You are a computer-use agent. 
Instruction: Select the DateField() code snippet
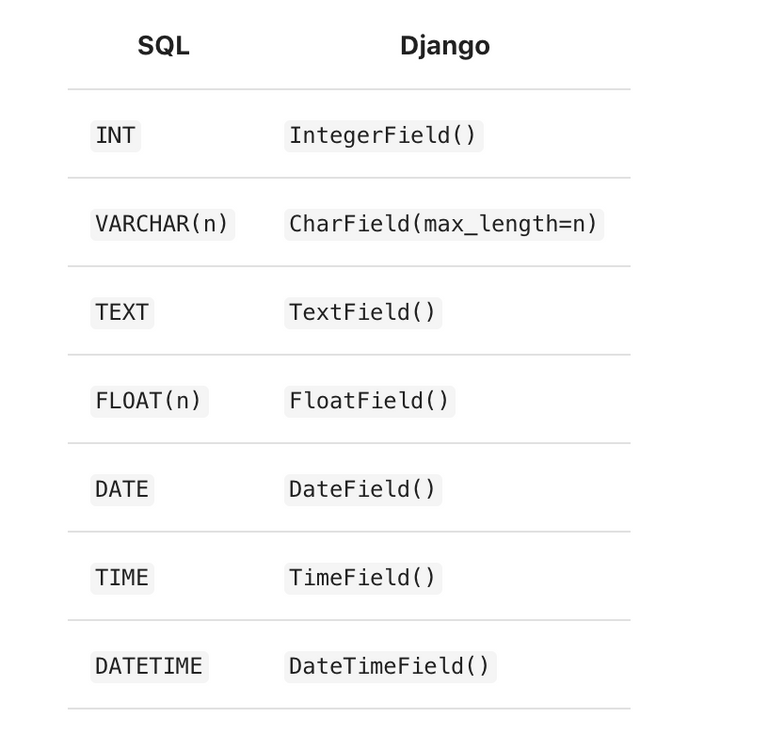(x=363, y=489)
